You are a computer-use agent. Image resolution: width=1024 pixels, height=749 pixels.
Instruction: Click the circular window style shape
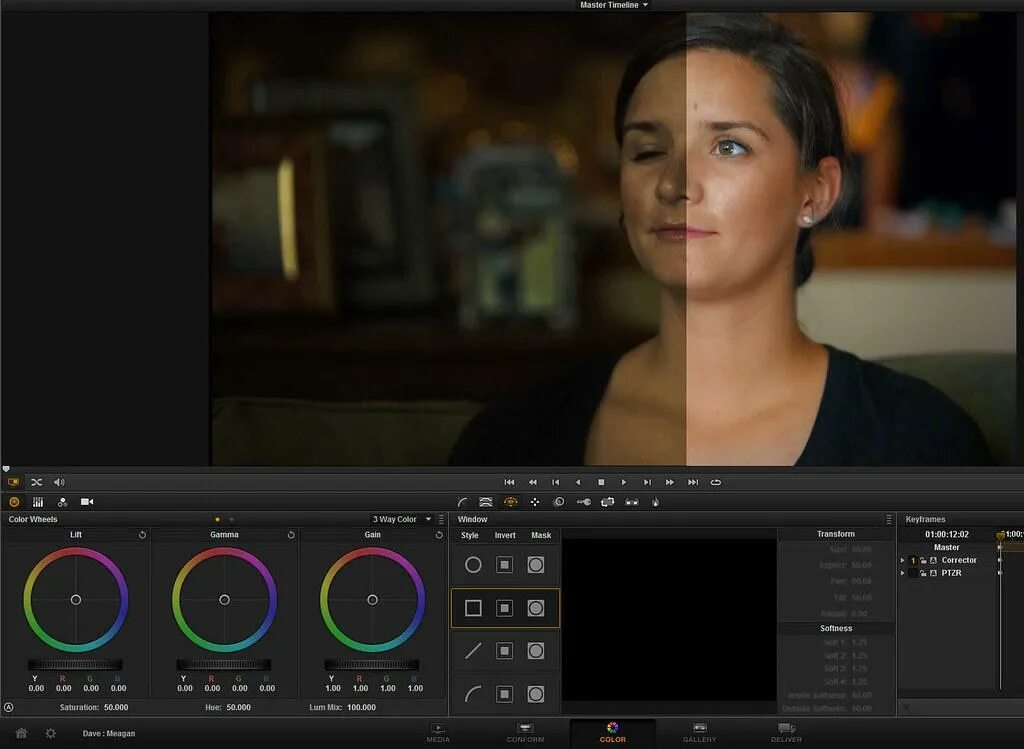[x=473, y=565]
